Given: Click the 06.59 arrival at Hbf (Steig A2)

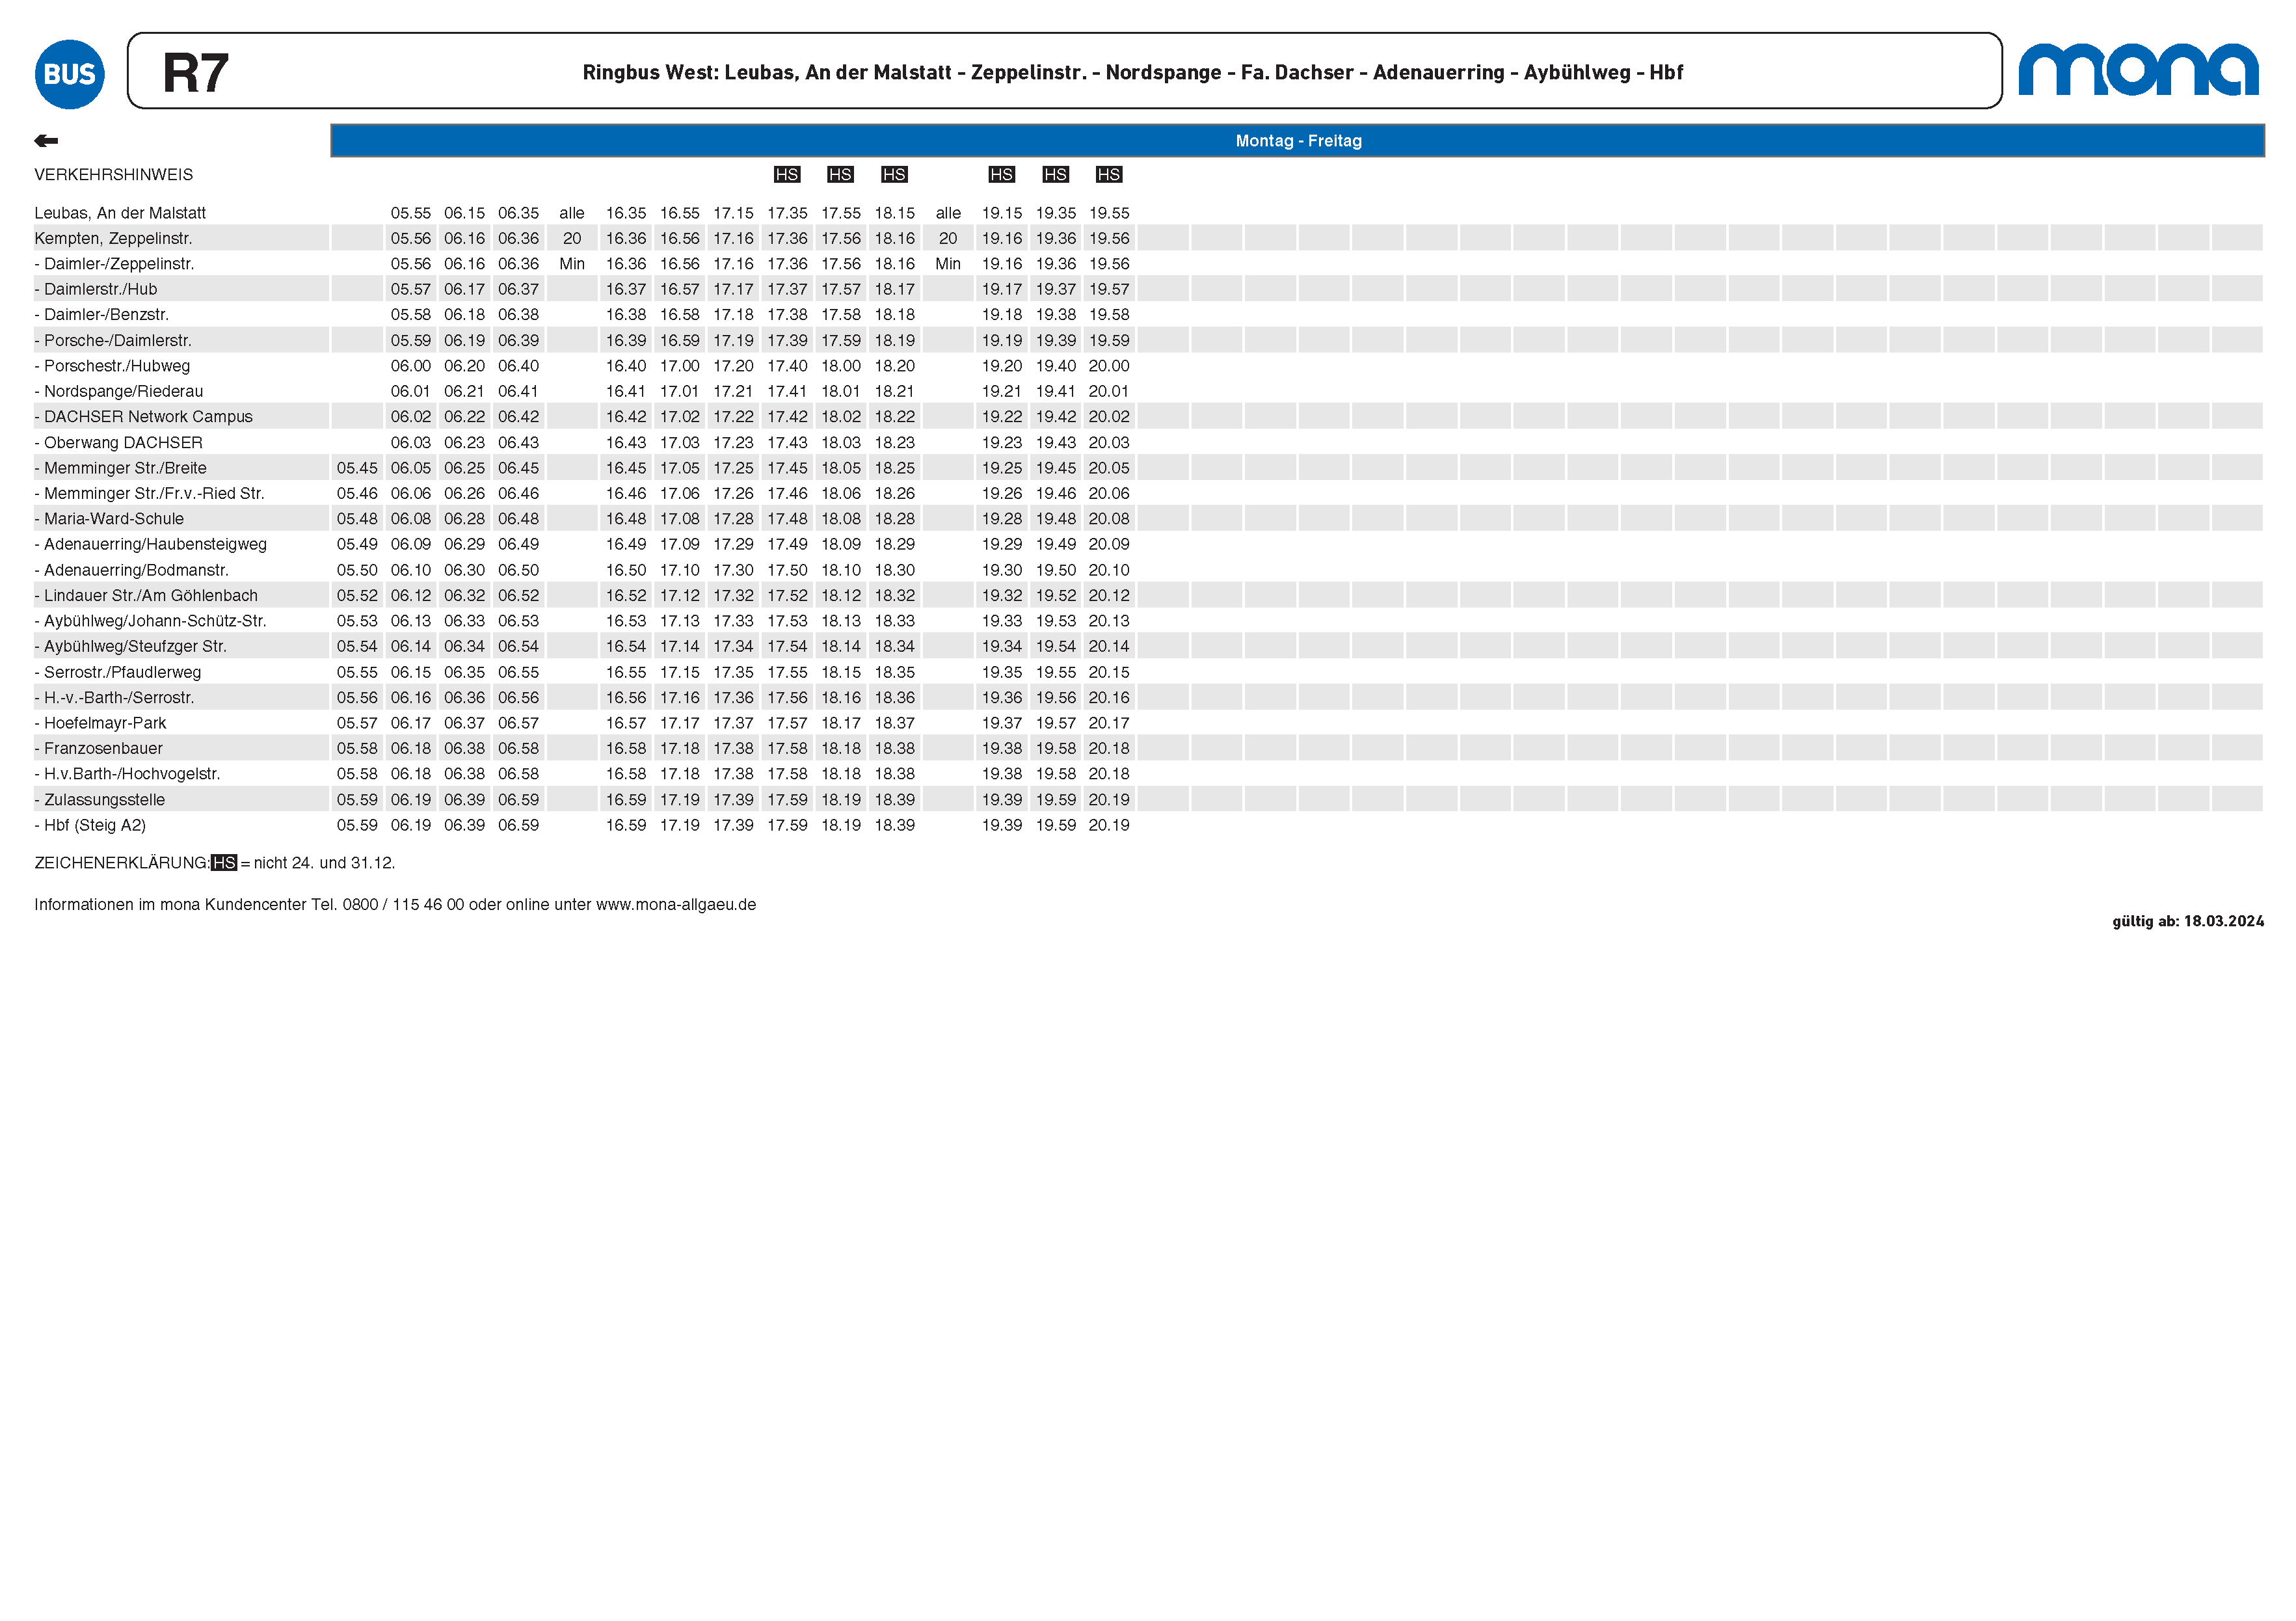Looking at the screenshot, I should pyautogui.click(x=518, y=825).
